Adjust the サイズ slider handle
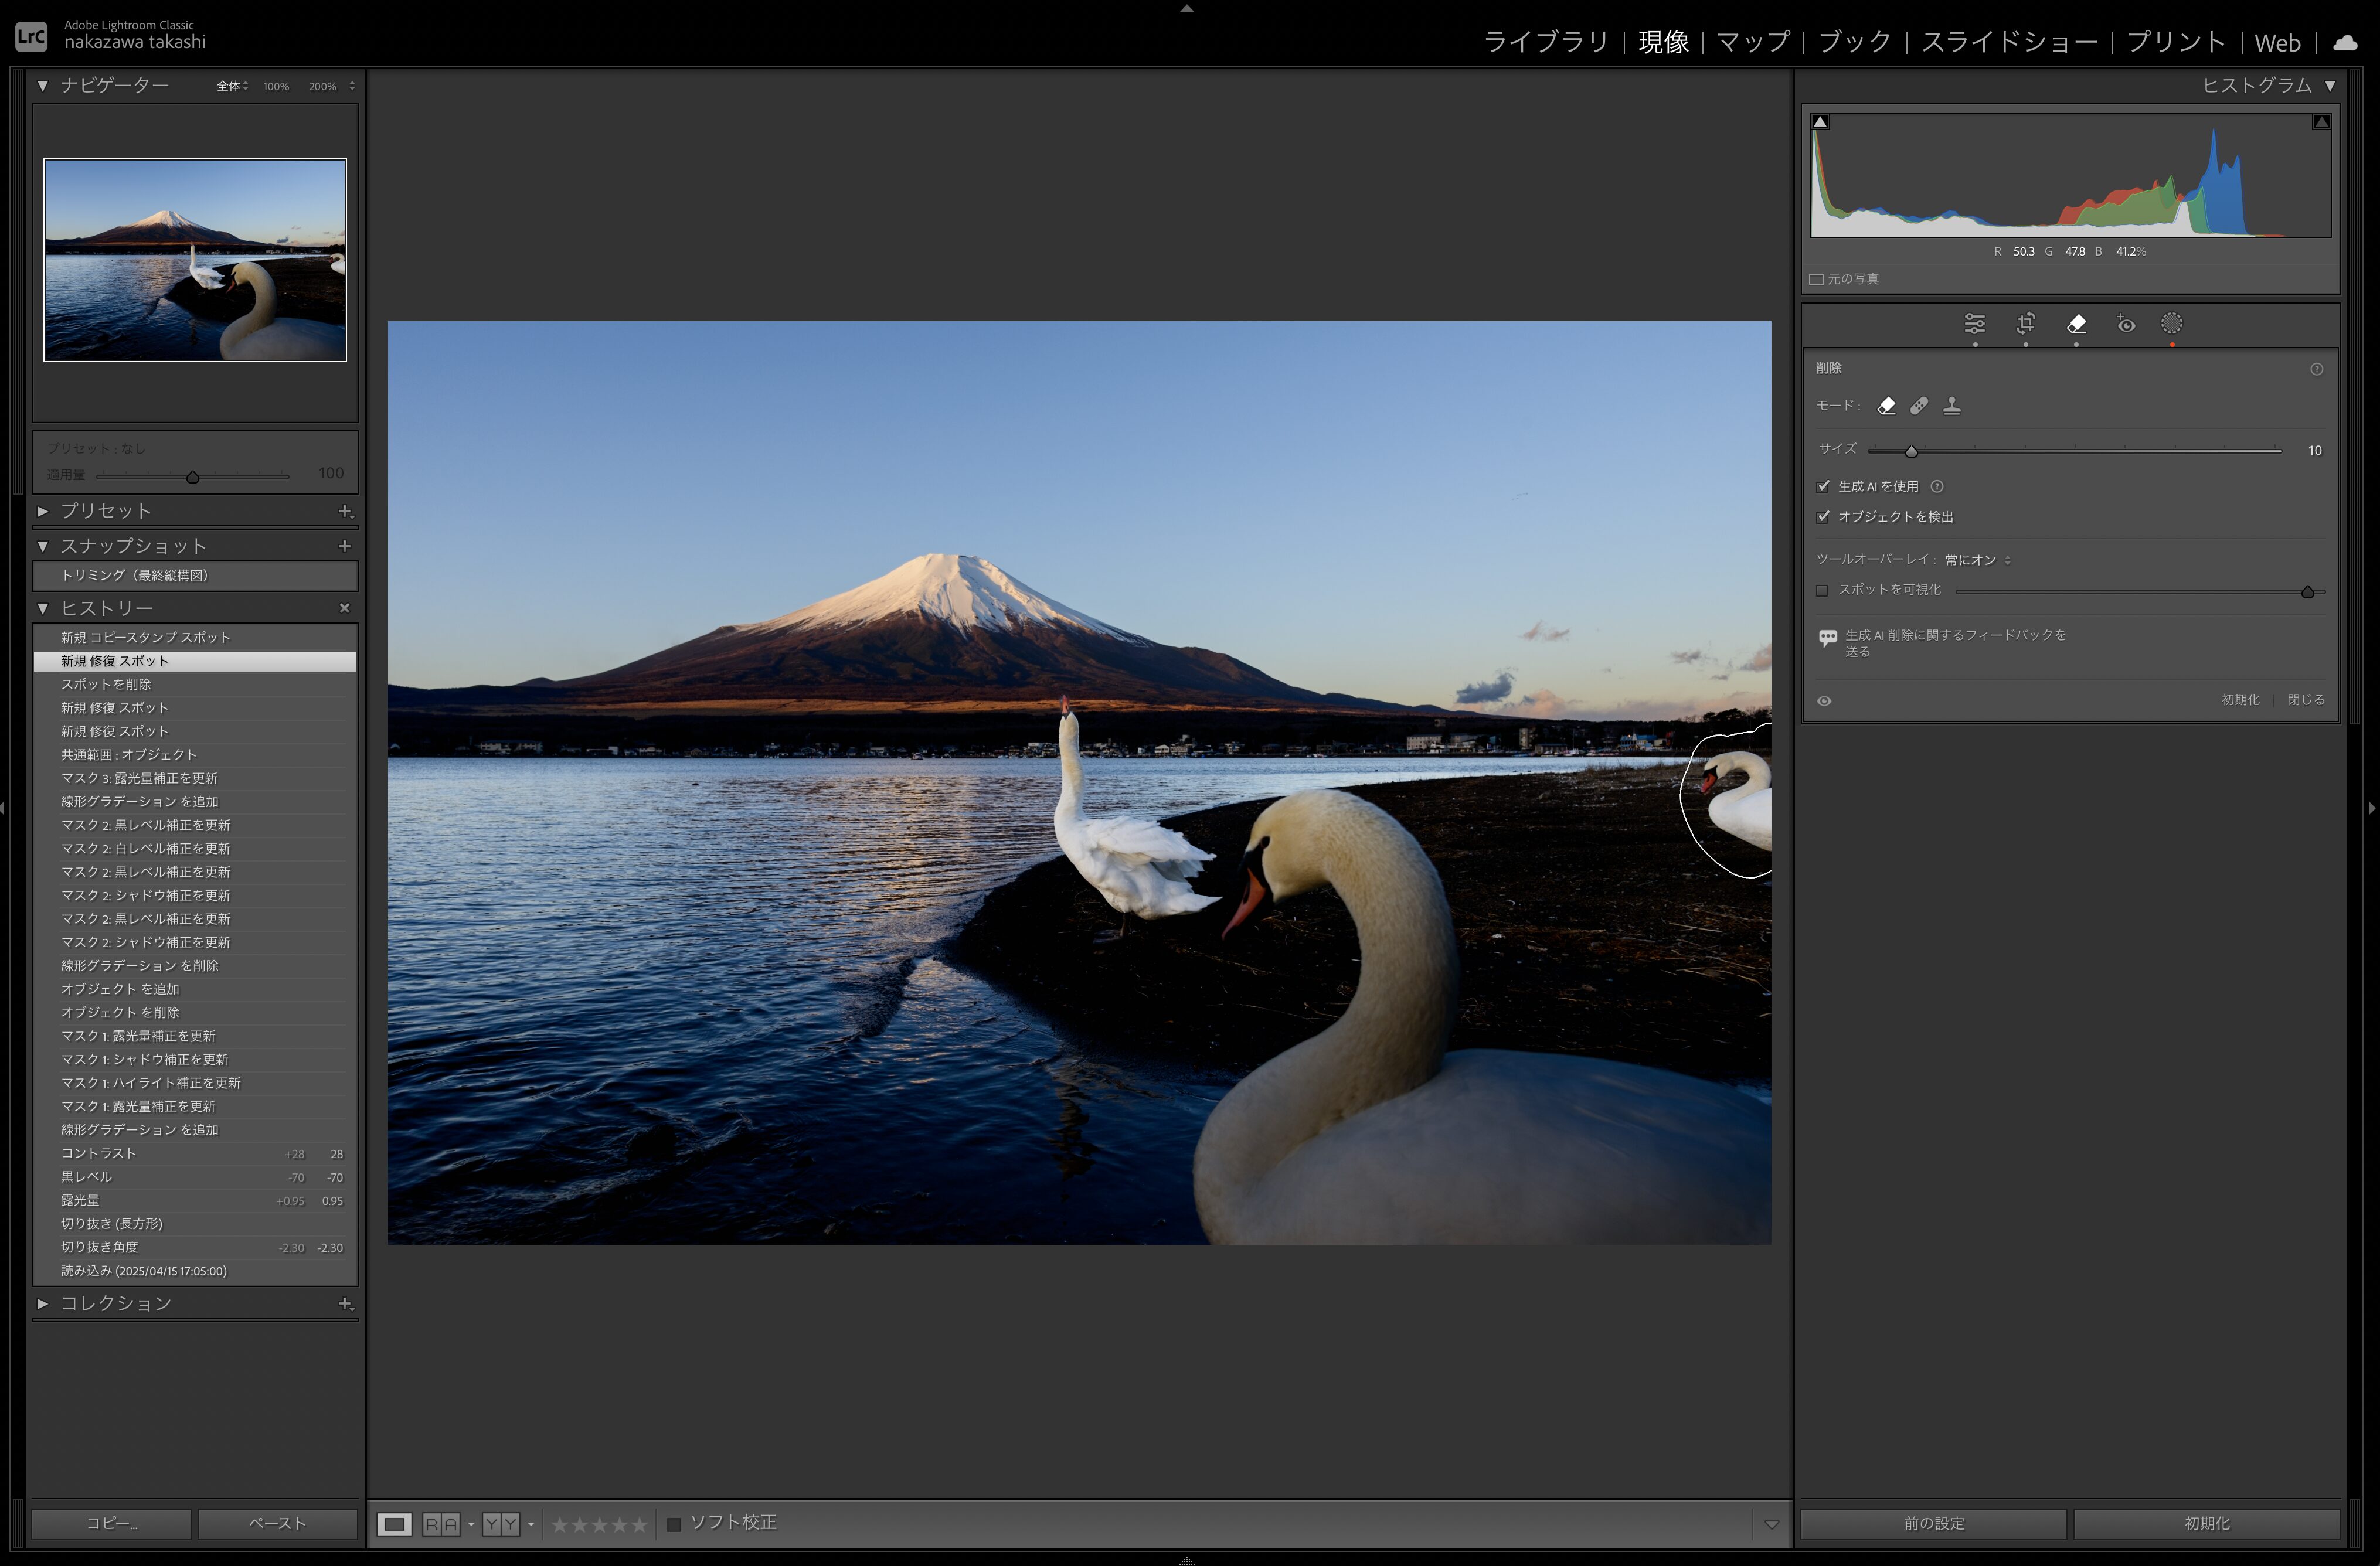 click(1911, 451)
